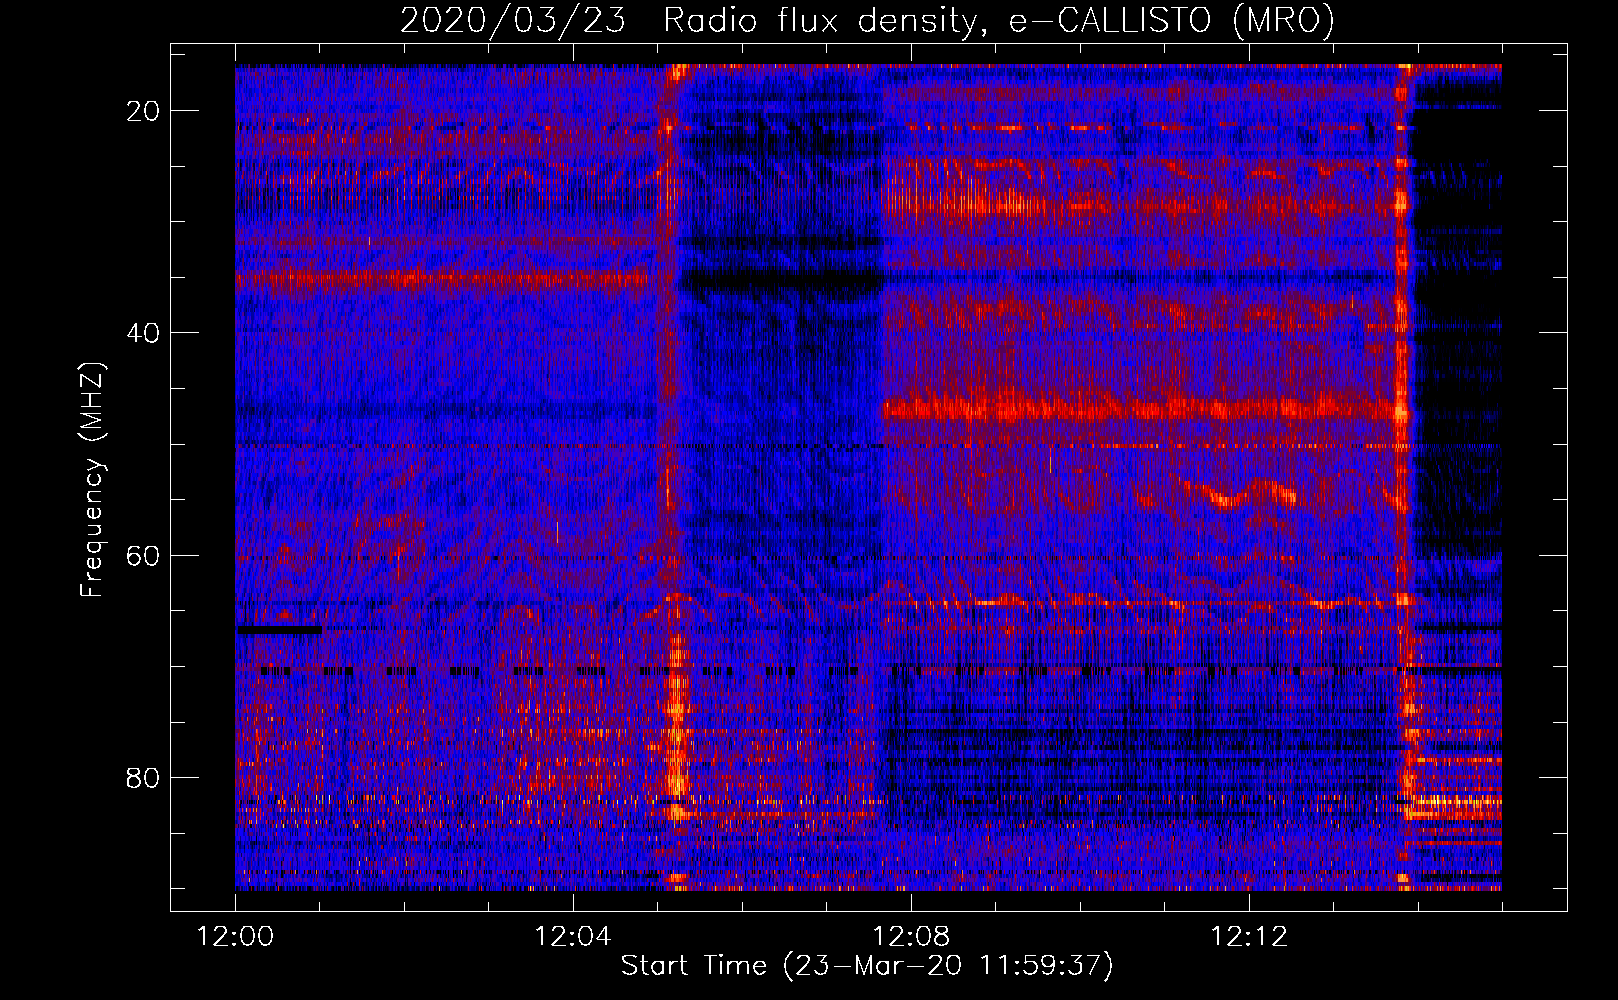Click the '20' frequency tick label

[x=144, y=111]
